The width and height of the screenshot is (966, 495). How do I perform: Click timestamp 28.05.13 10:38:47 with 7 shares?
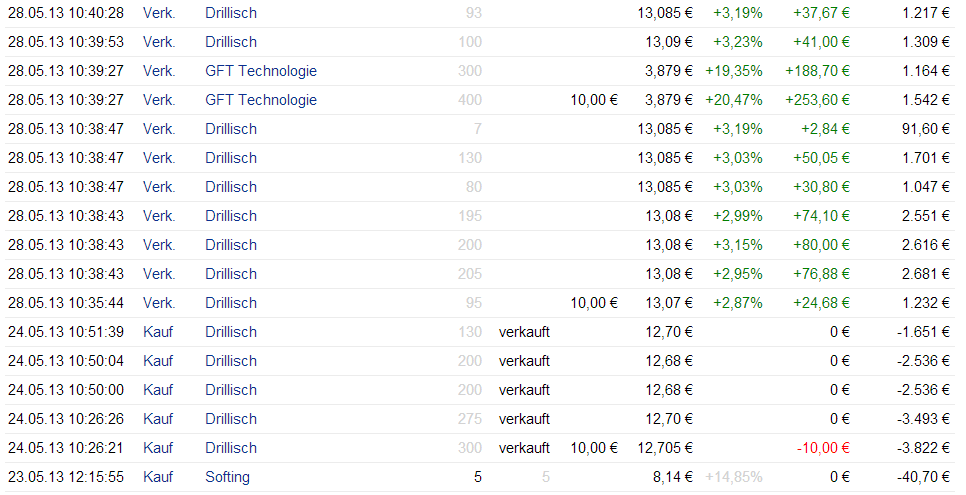pyautogui.click(x=66, y=129)
